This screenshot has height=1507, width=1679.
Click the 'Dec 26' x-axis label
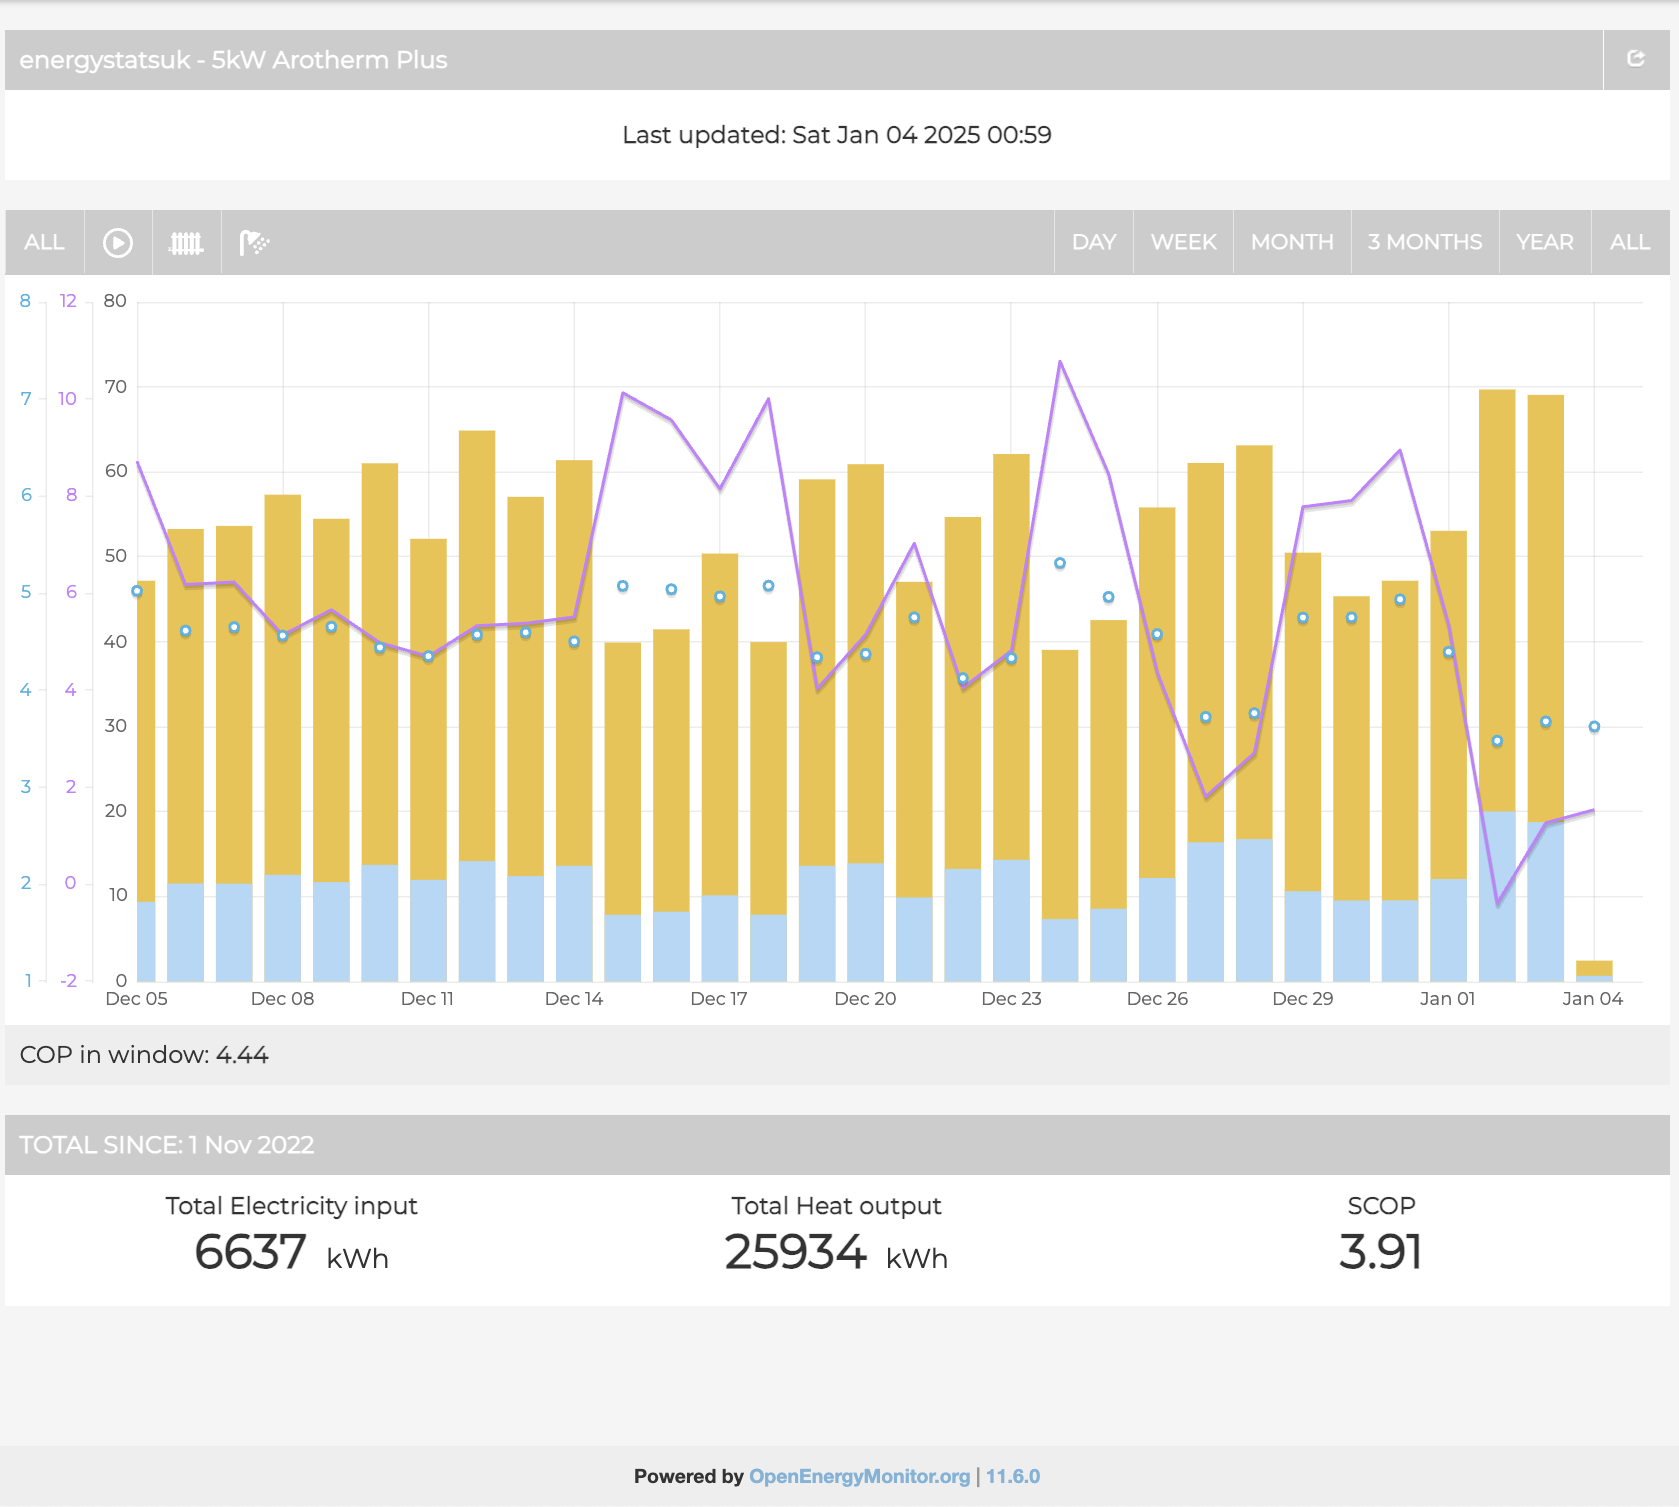point(1157,998)
